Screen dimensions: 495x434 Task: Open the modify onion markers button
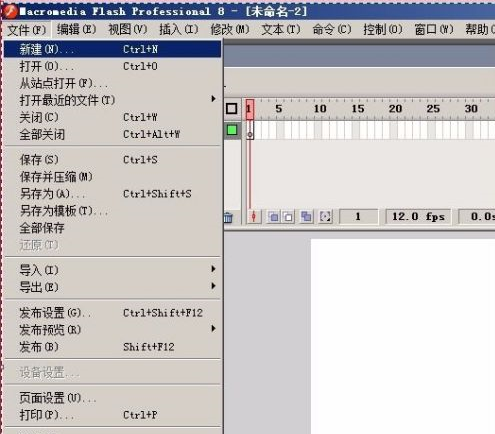click(x=325, y=217)
